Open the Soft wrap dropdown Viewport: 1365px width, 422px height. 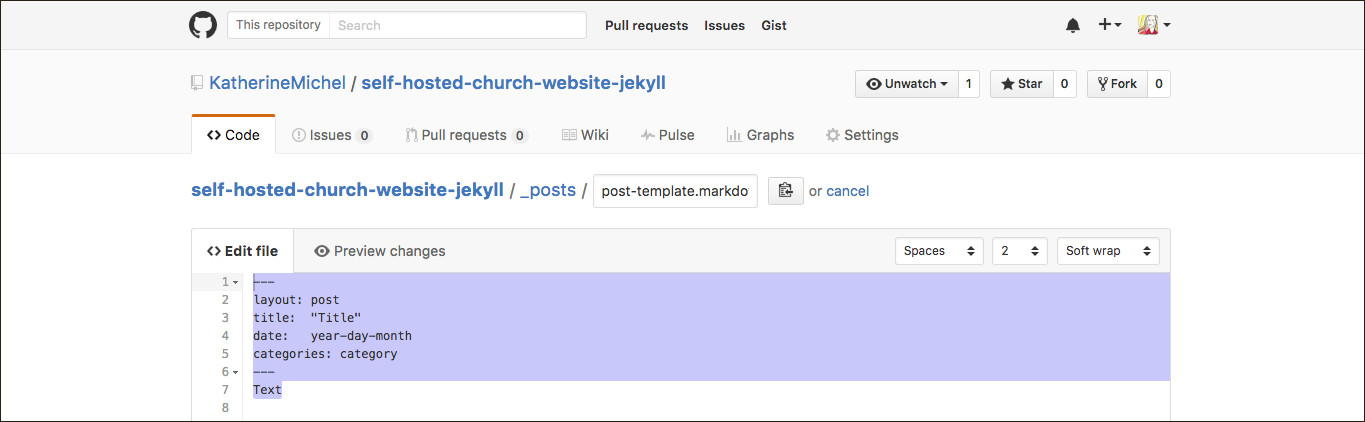tap(1107, 251)
